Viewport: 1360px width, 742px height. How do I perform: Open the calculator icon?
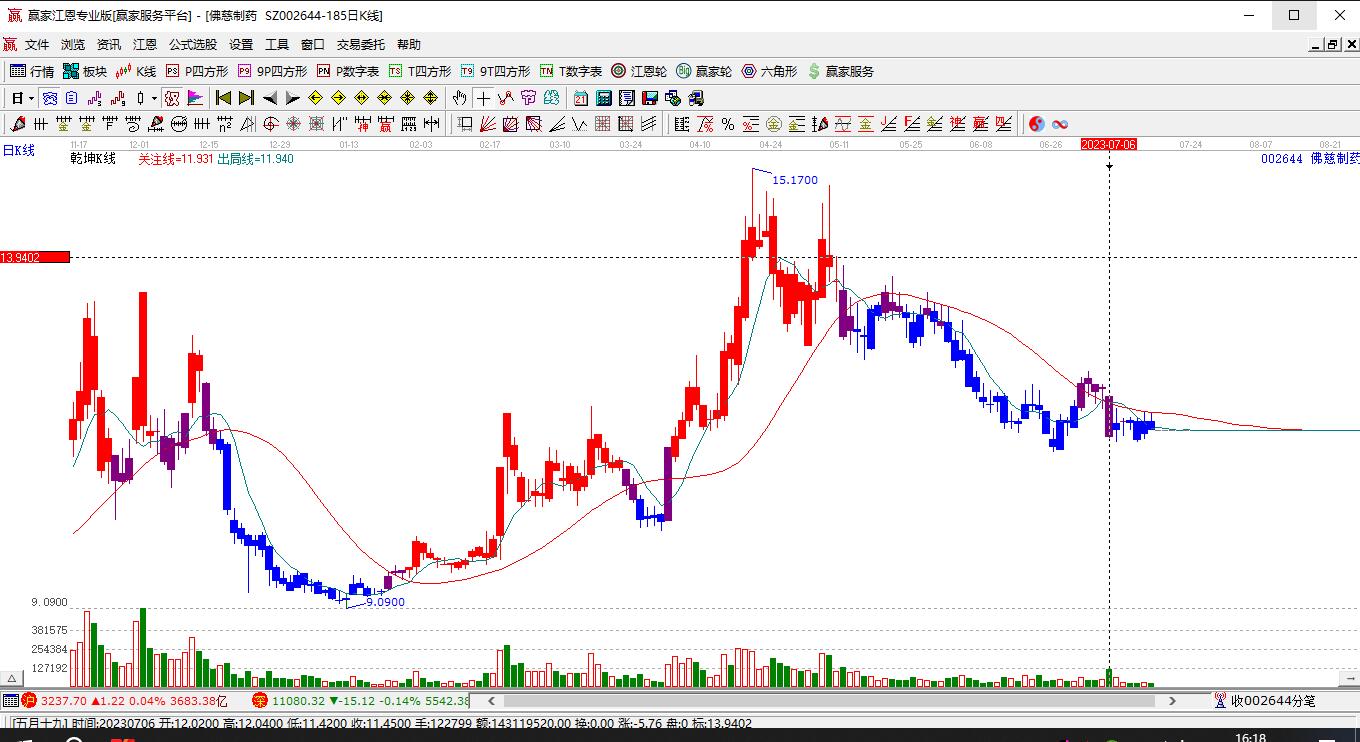pyautogui.click(x=604, y=98)
